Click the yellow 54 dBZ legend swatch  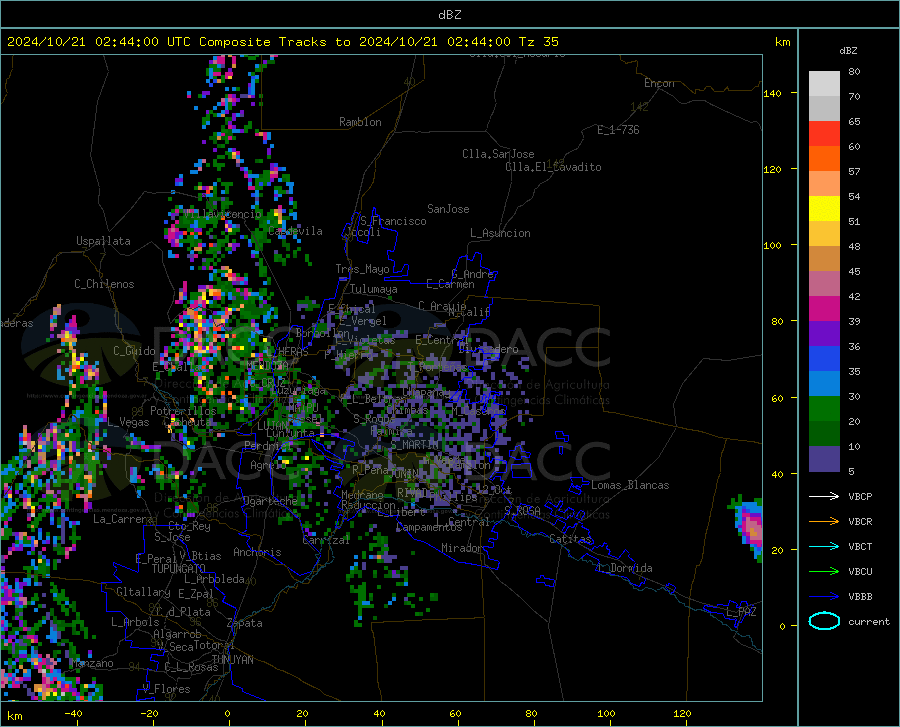824,209
